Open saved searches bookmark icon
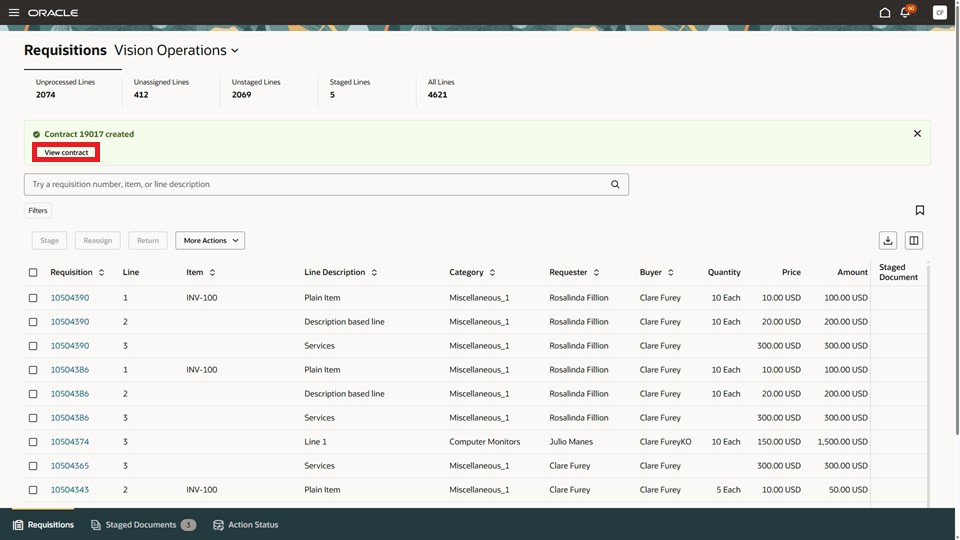Image resolution: width=960 pixels, height=540 pixels. tap(919, 210)
